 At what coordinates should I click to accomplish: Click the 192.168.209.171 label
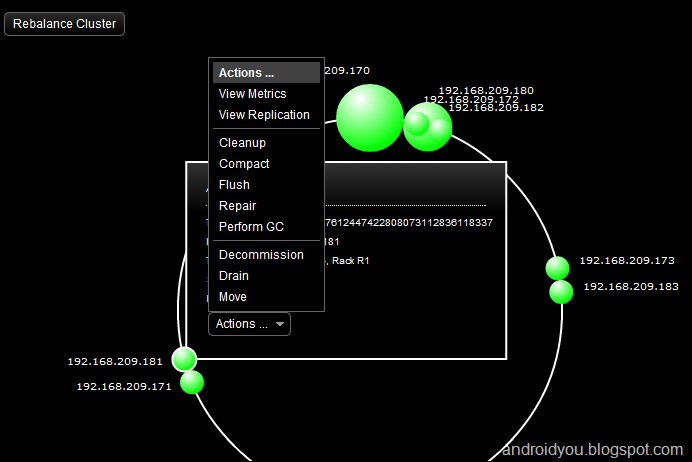point(124,387)
